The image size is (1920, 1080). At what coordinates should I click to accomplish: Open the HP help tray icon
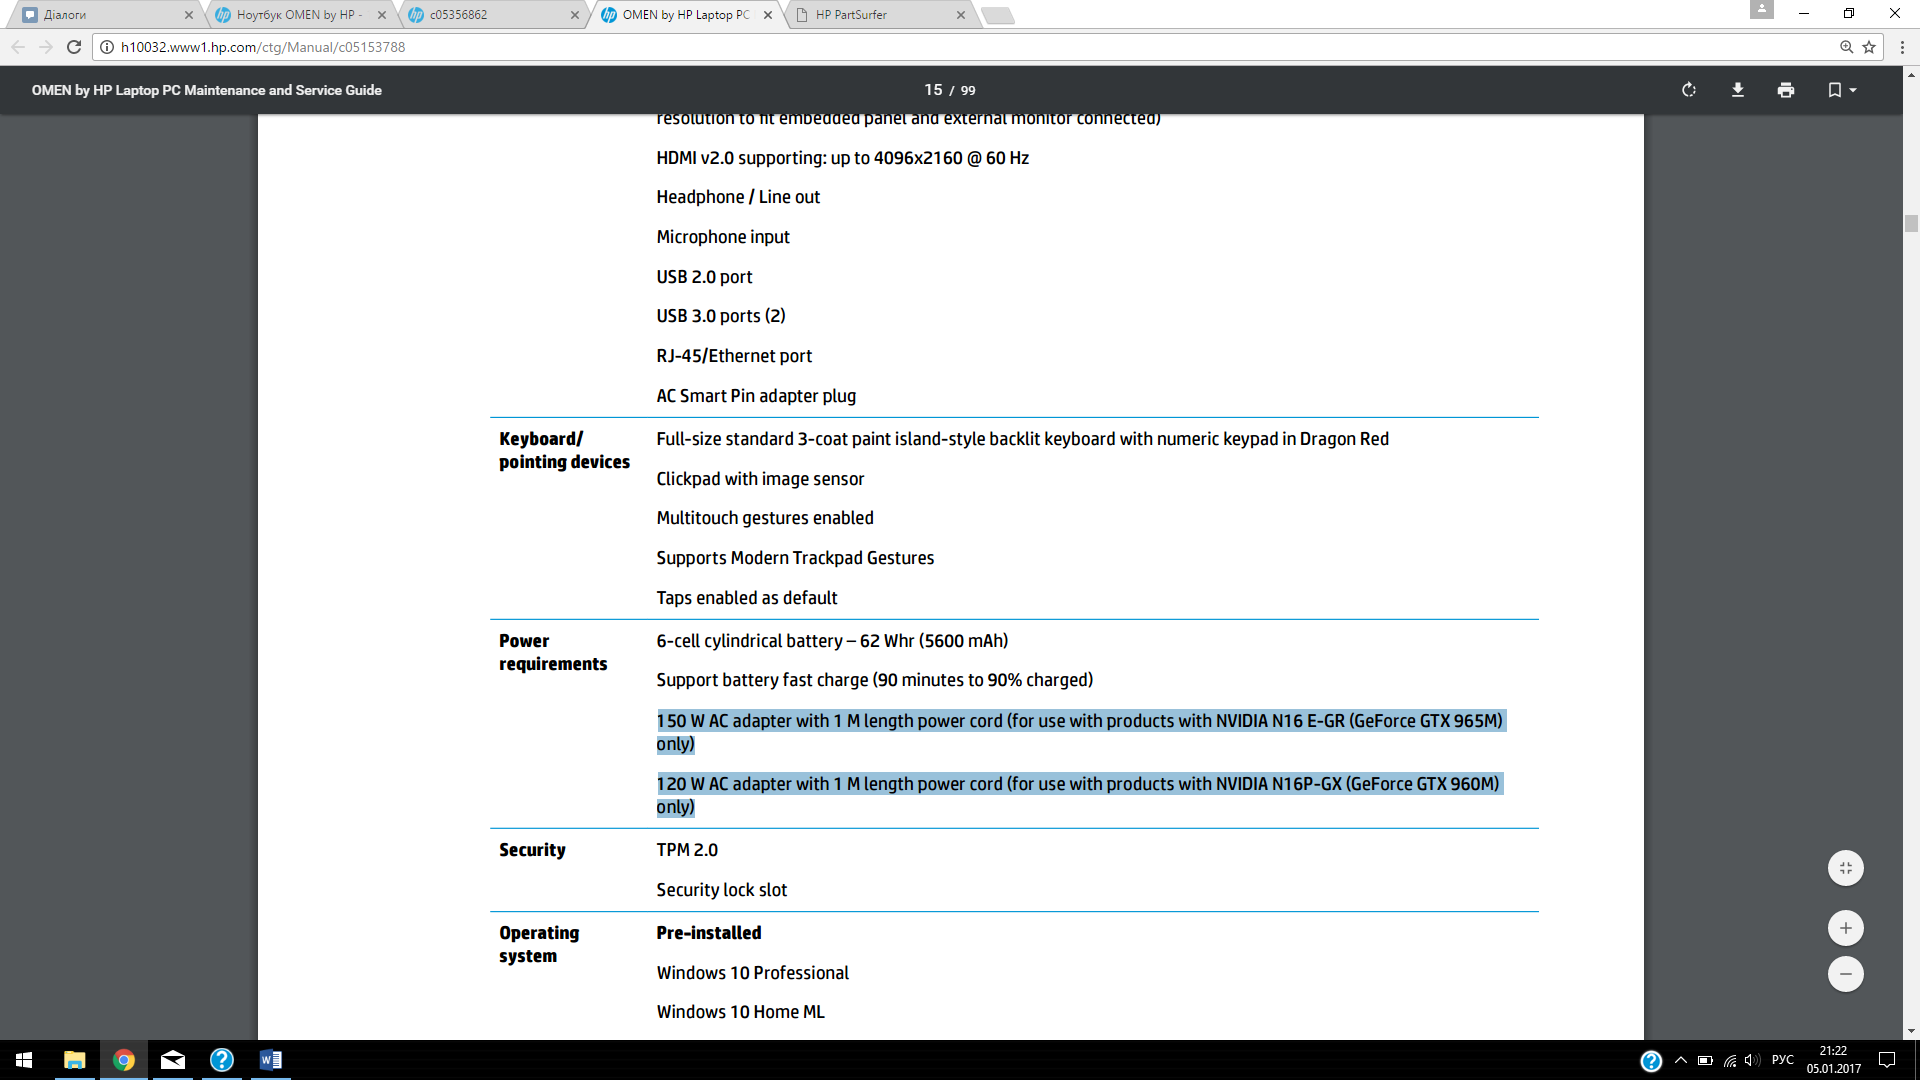tap(1652, 1060)
